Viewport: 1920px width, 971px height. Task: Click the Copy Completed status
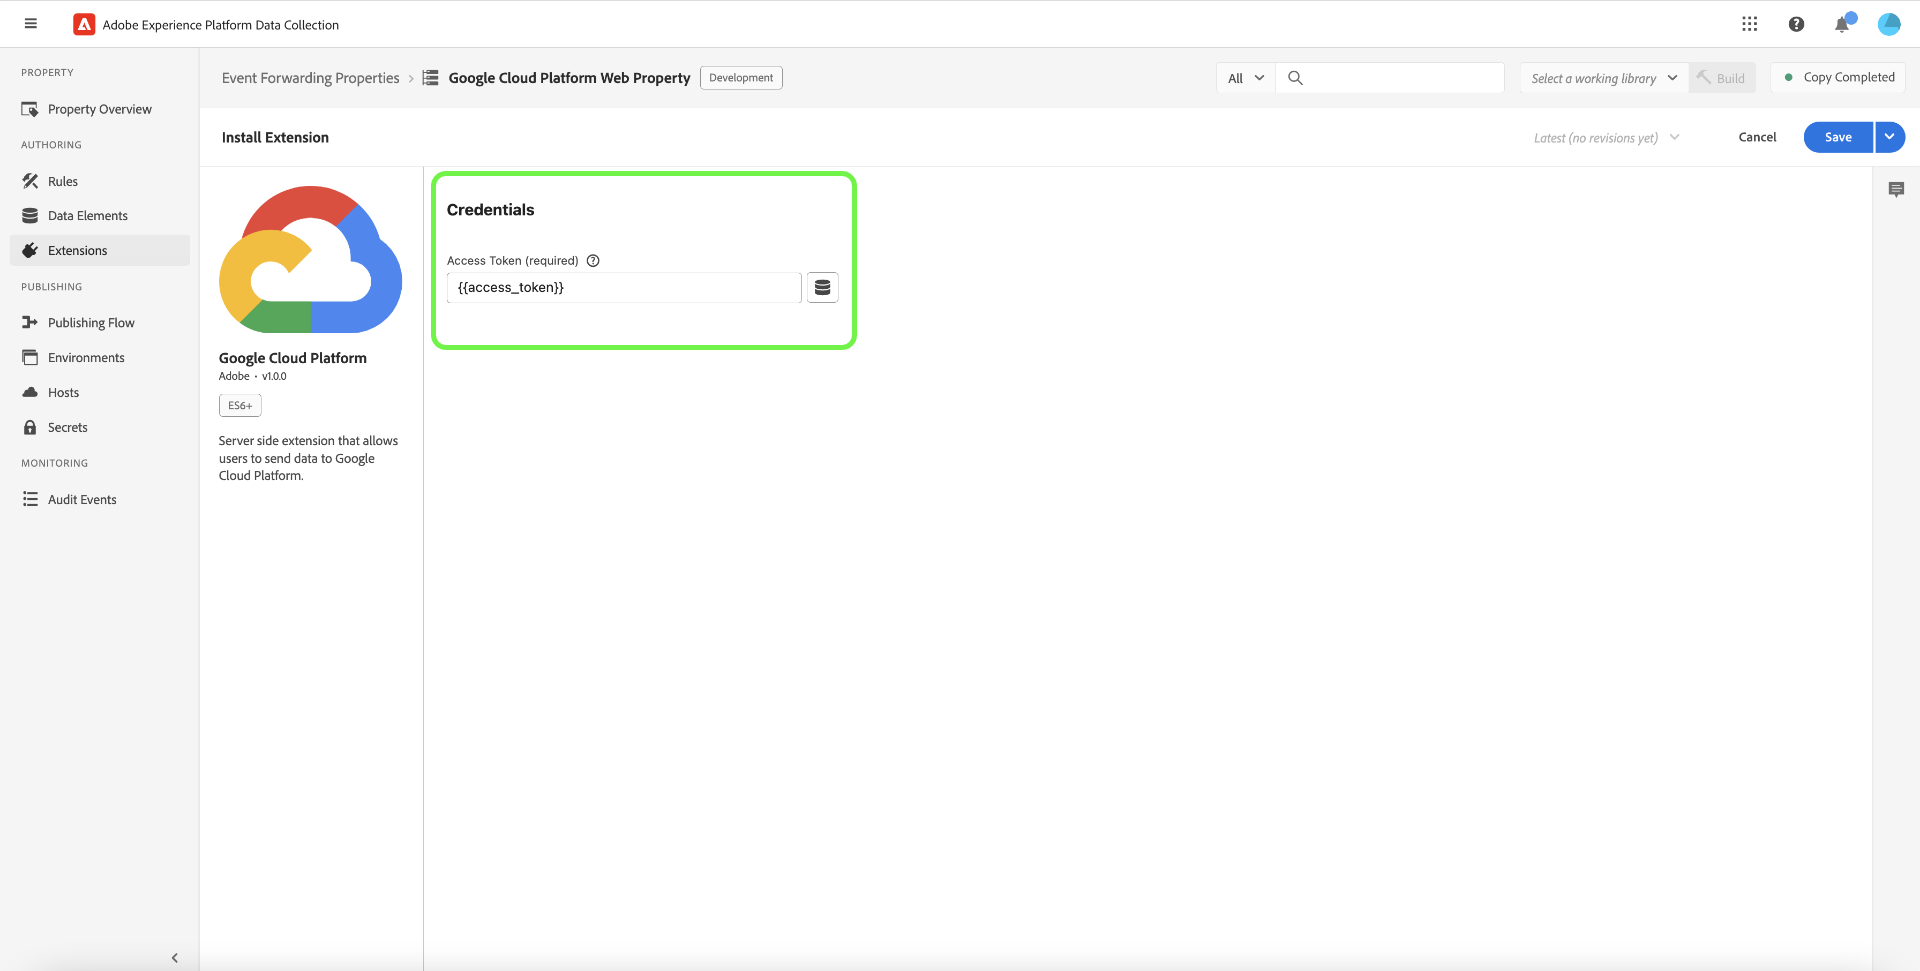click(x=1838, y=77)
